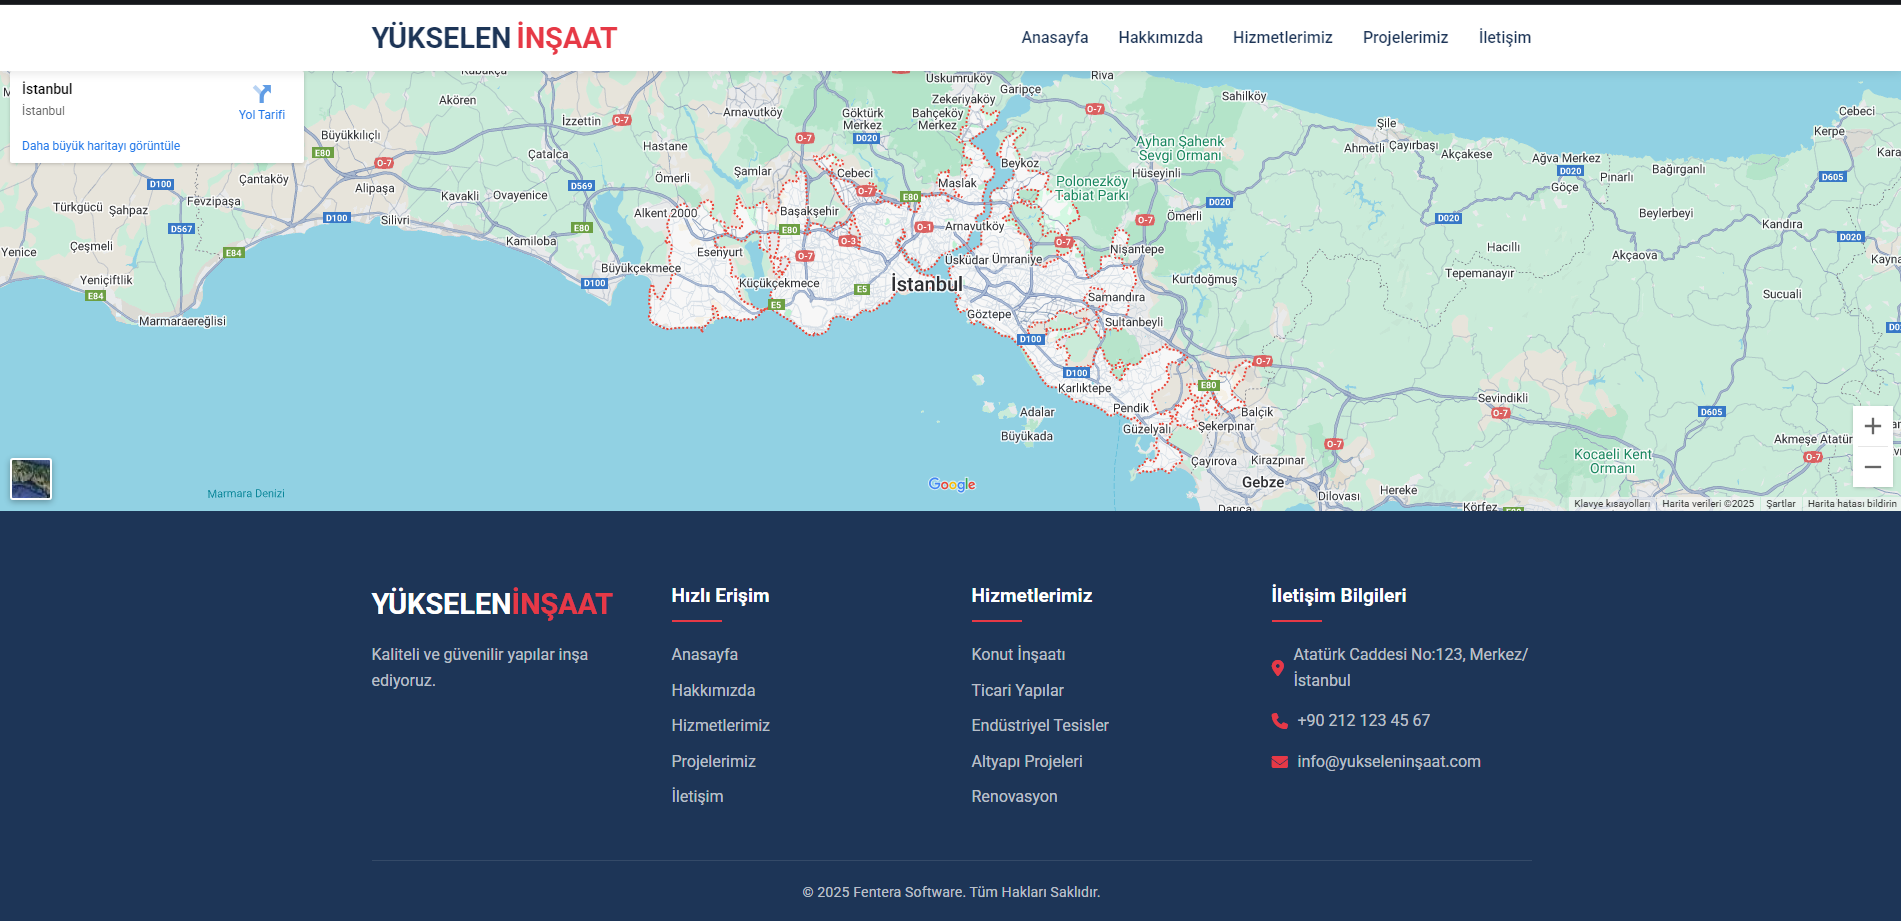The height and width of the screenshot is (921, 1901).
Task: Click the İstanbul title in map info card
Action: click(x=47, y=89)
